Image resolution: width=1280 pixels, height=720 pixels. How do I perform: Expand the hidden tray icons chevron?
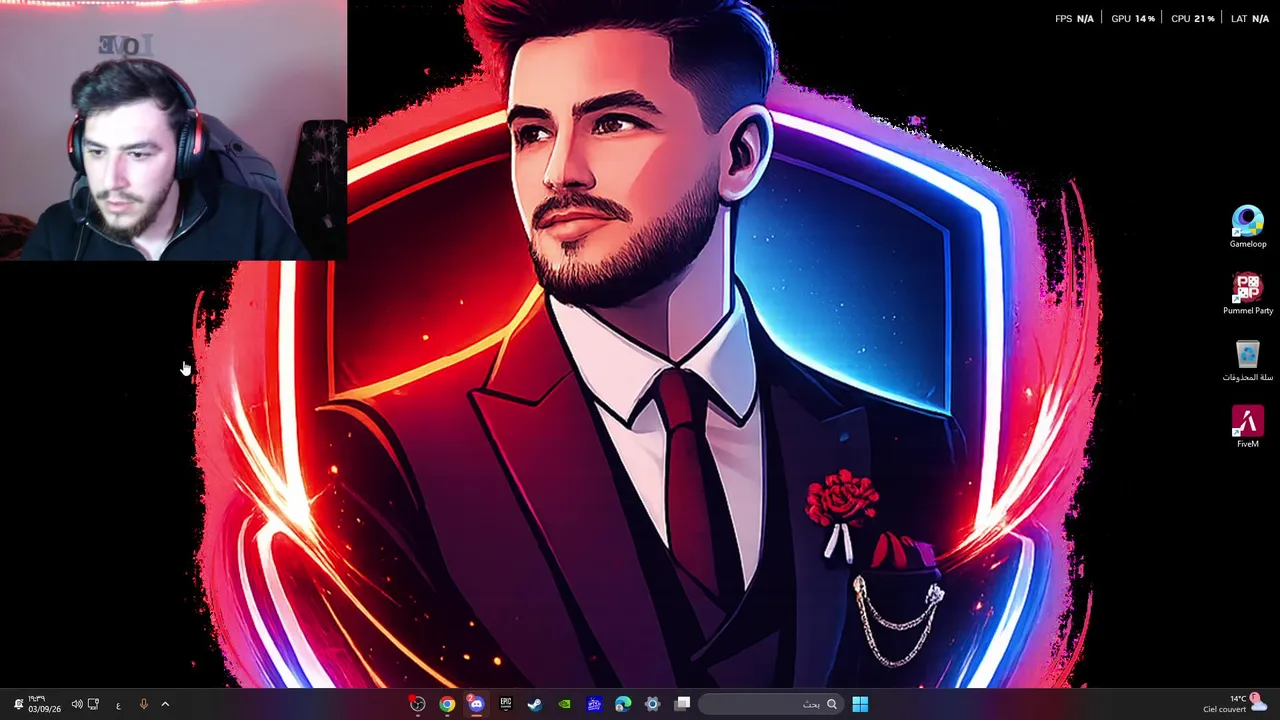point(165,704)
